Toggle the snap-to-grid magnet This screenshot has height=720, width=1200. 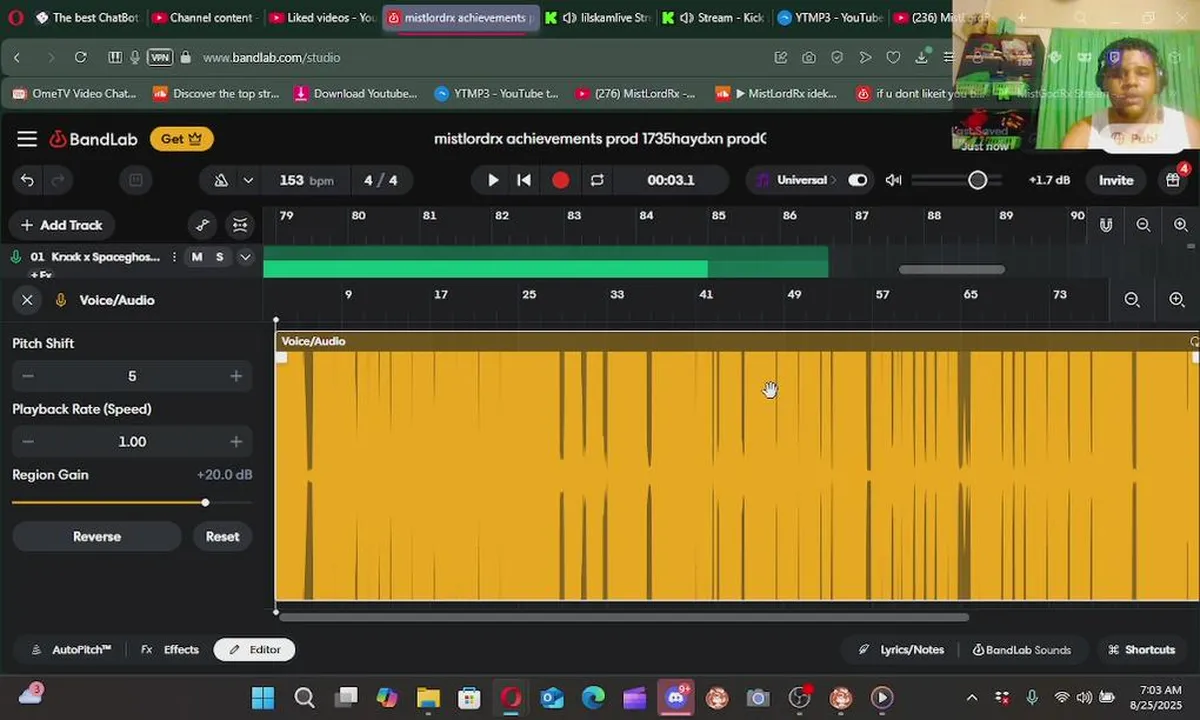[x=1106, y=225]
